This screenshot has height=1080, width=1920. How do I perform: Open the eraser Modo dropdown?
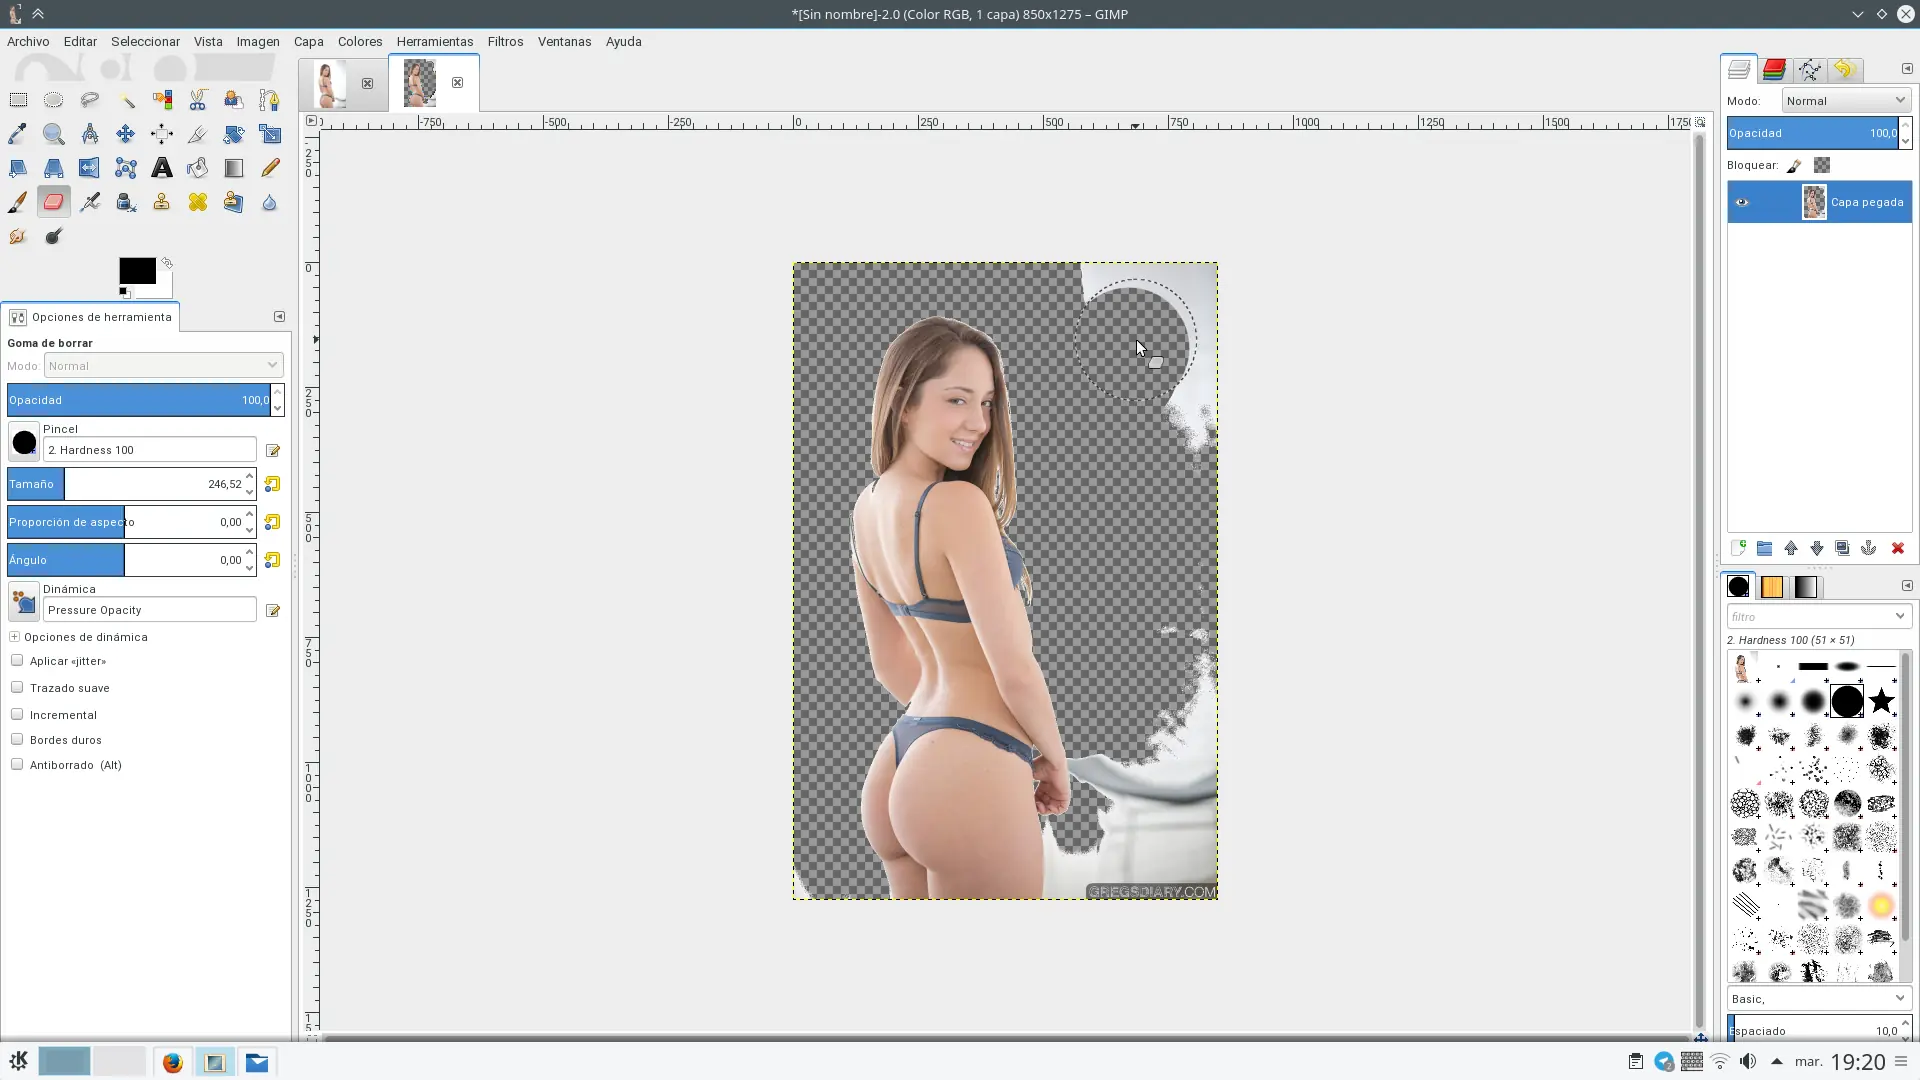point(163,365)
